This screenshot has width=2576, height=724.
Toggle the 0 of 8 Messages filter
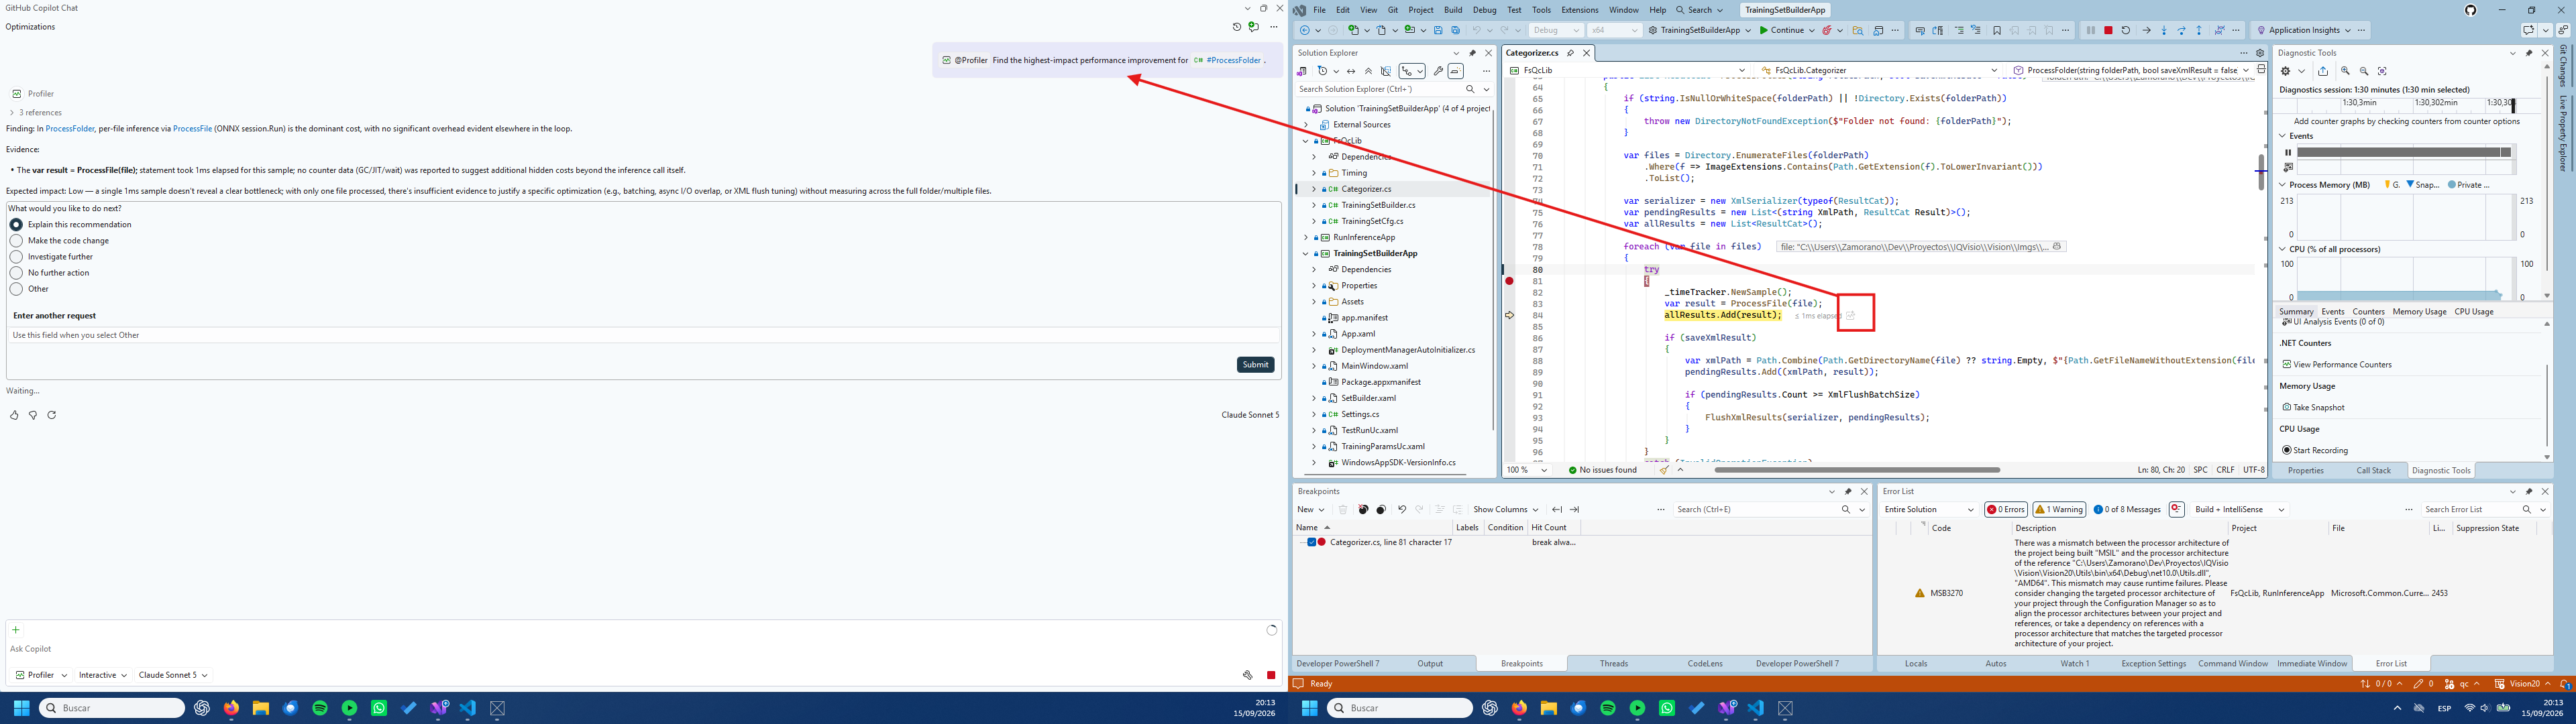[2127, 509]
